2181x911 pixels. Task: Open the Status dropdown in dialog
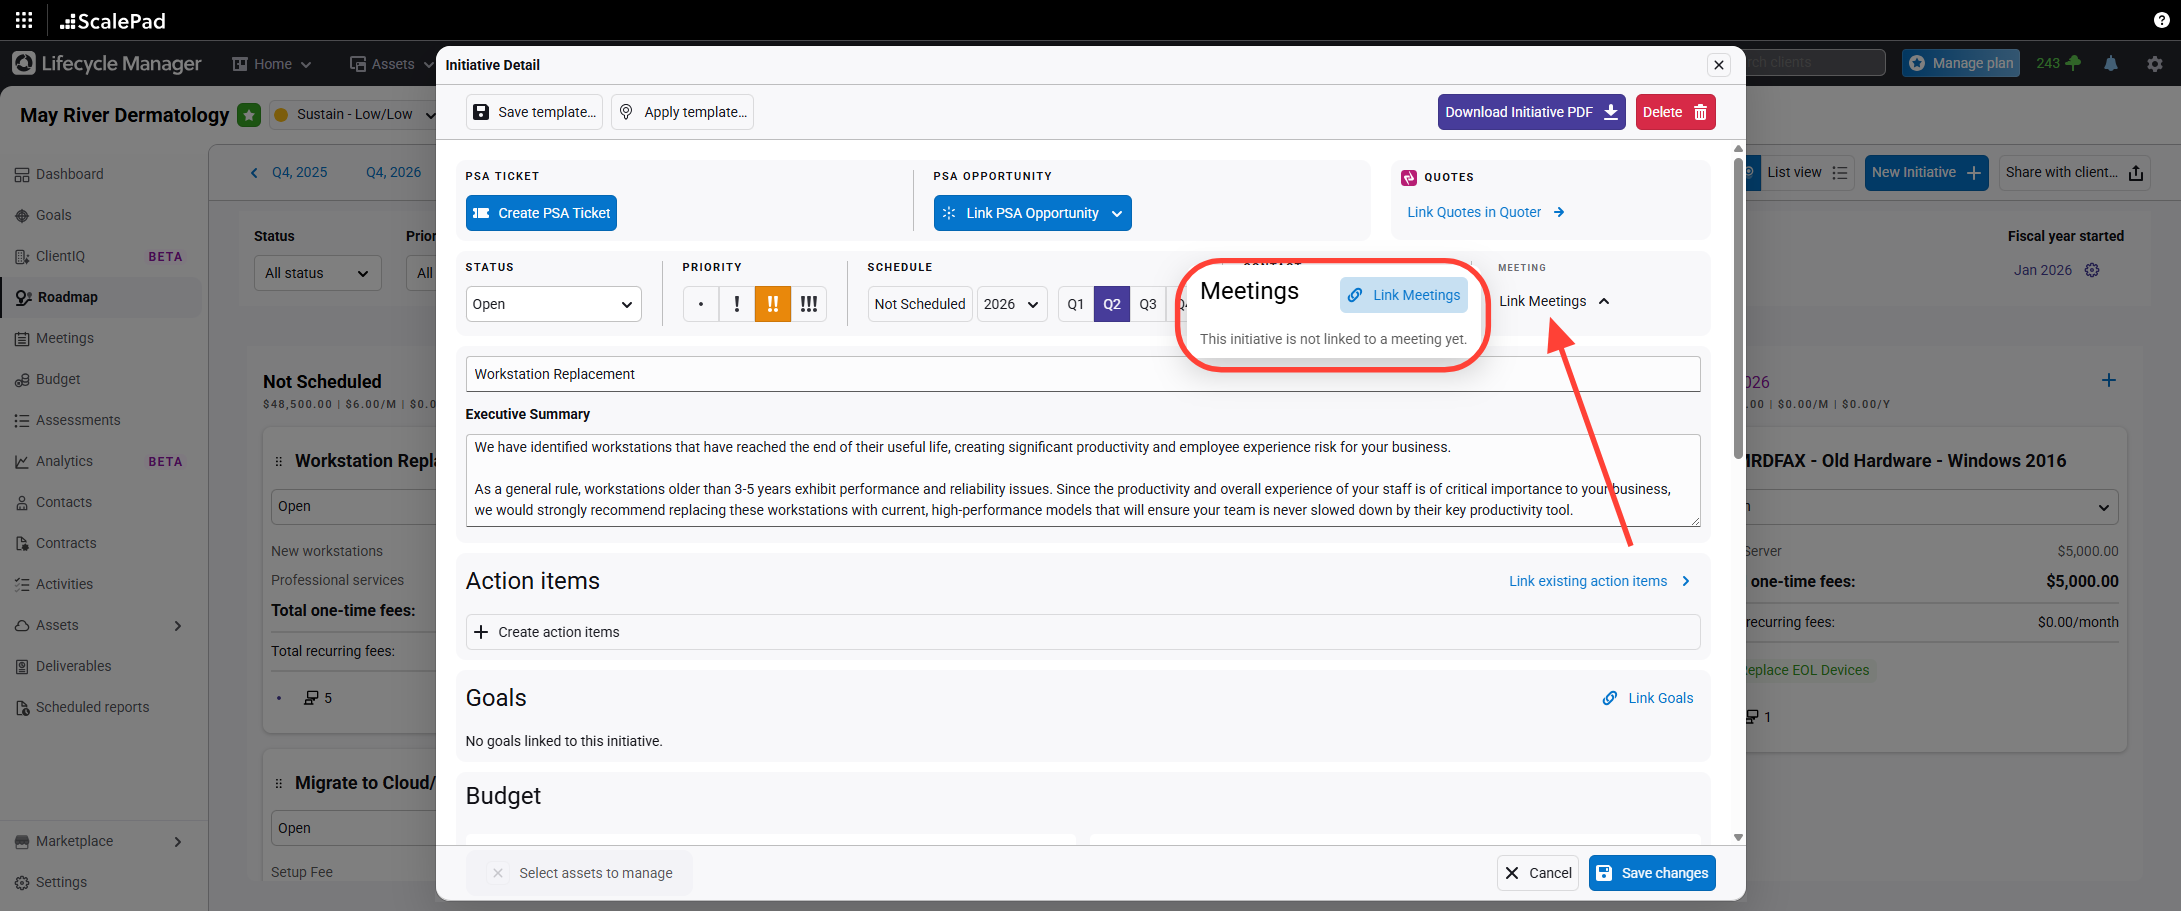pyautogui.click(x=553, y=304)
